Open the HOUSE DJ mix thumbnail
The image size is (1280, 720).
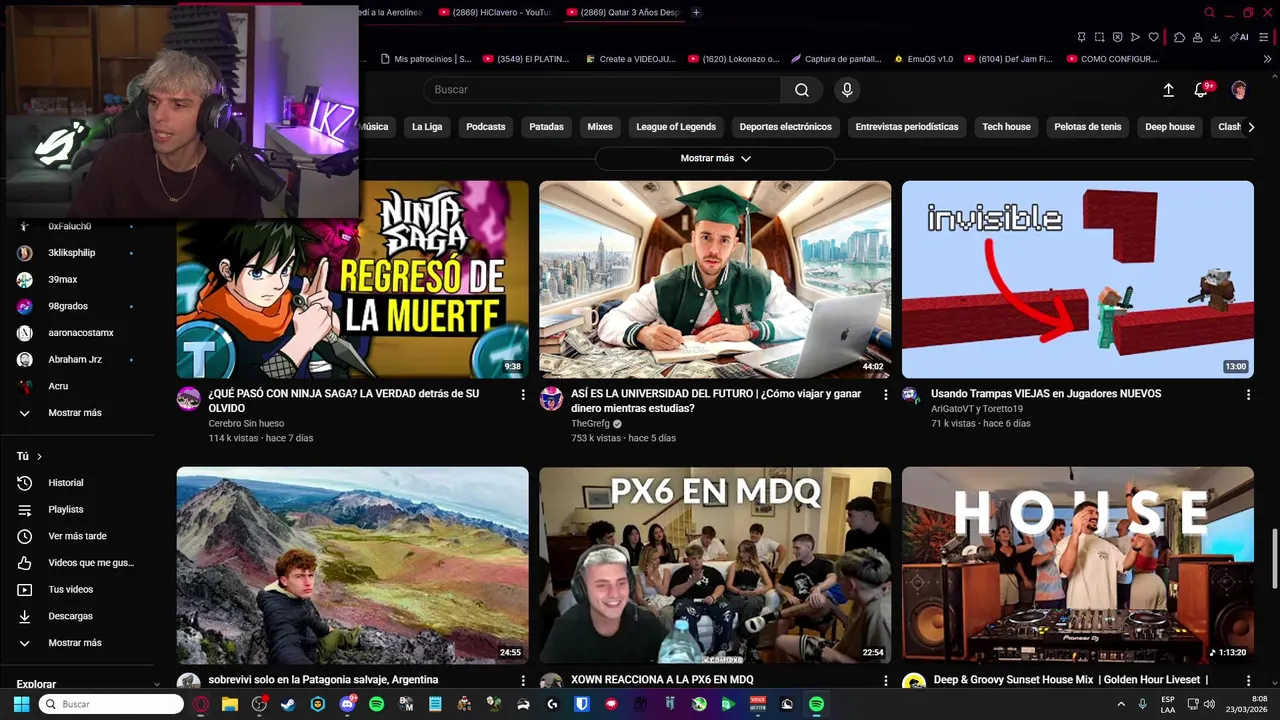point(1077,565)
